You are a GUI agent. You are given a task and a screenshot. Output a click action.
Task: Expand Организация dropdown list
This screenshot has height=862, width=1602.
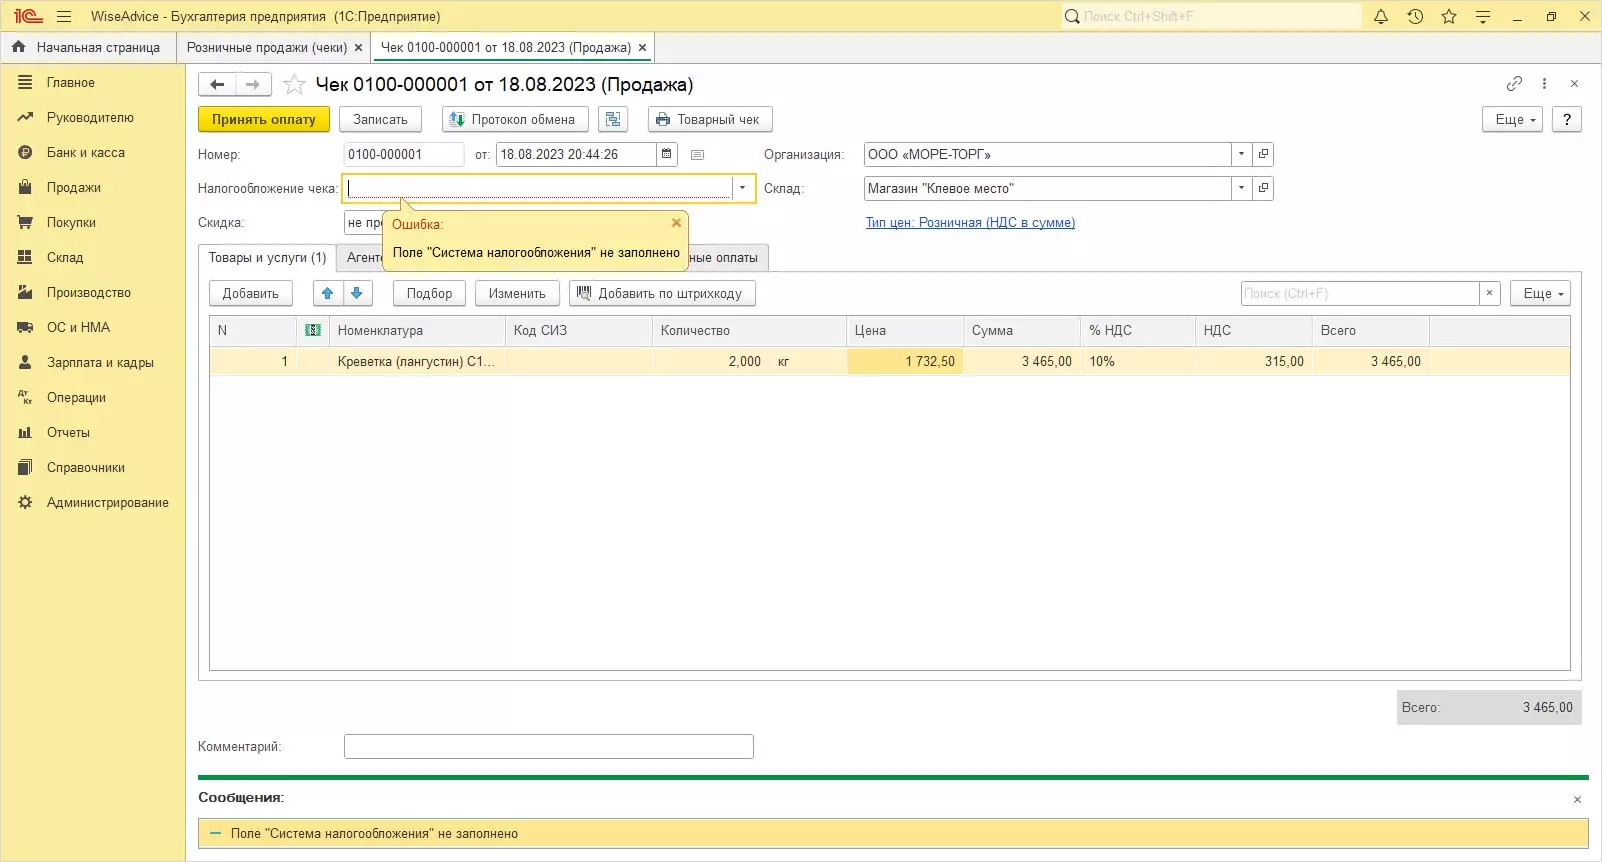(x=1242, y=154)
